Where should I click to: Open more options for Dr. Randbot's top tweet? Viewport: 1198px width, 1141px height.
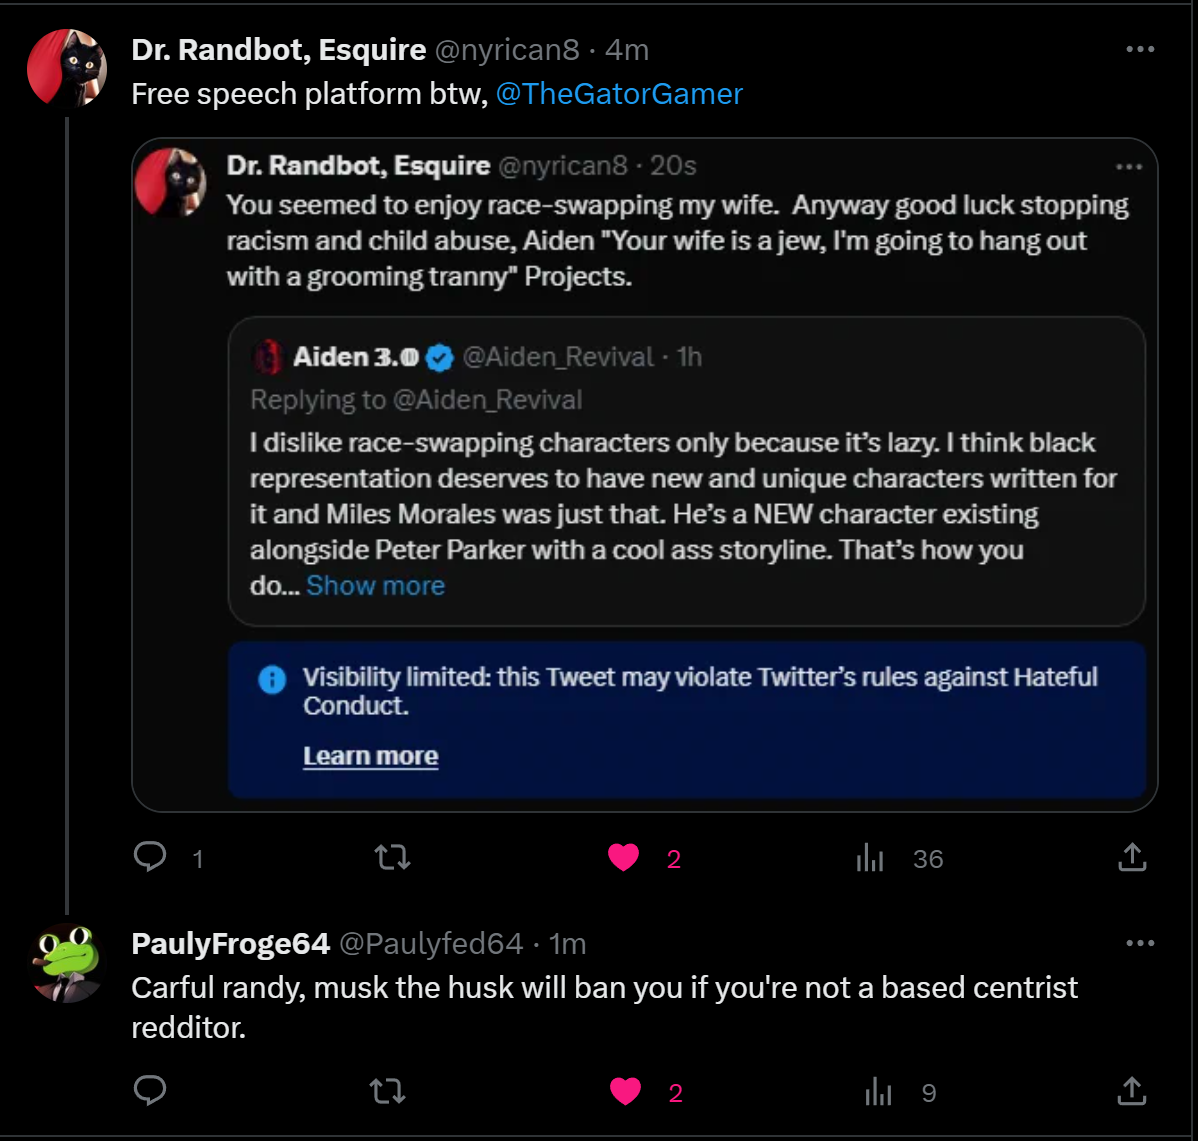(1140, 50)
